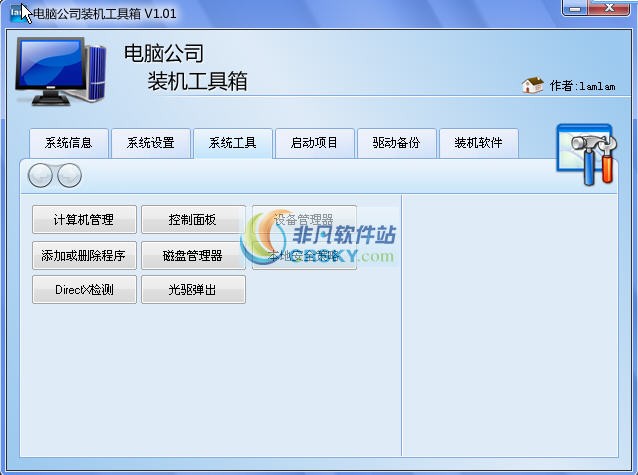Open the 系统信息 tab
The height and width of the screenshot is (475, 638).
(x=69, y=143)
